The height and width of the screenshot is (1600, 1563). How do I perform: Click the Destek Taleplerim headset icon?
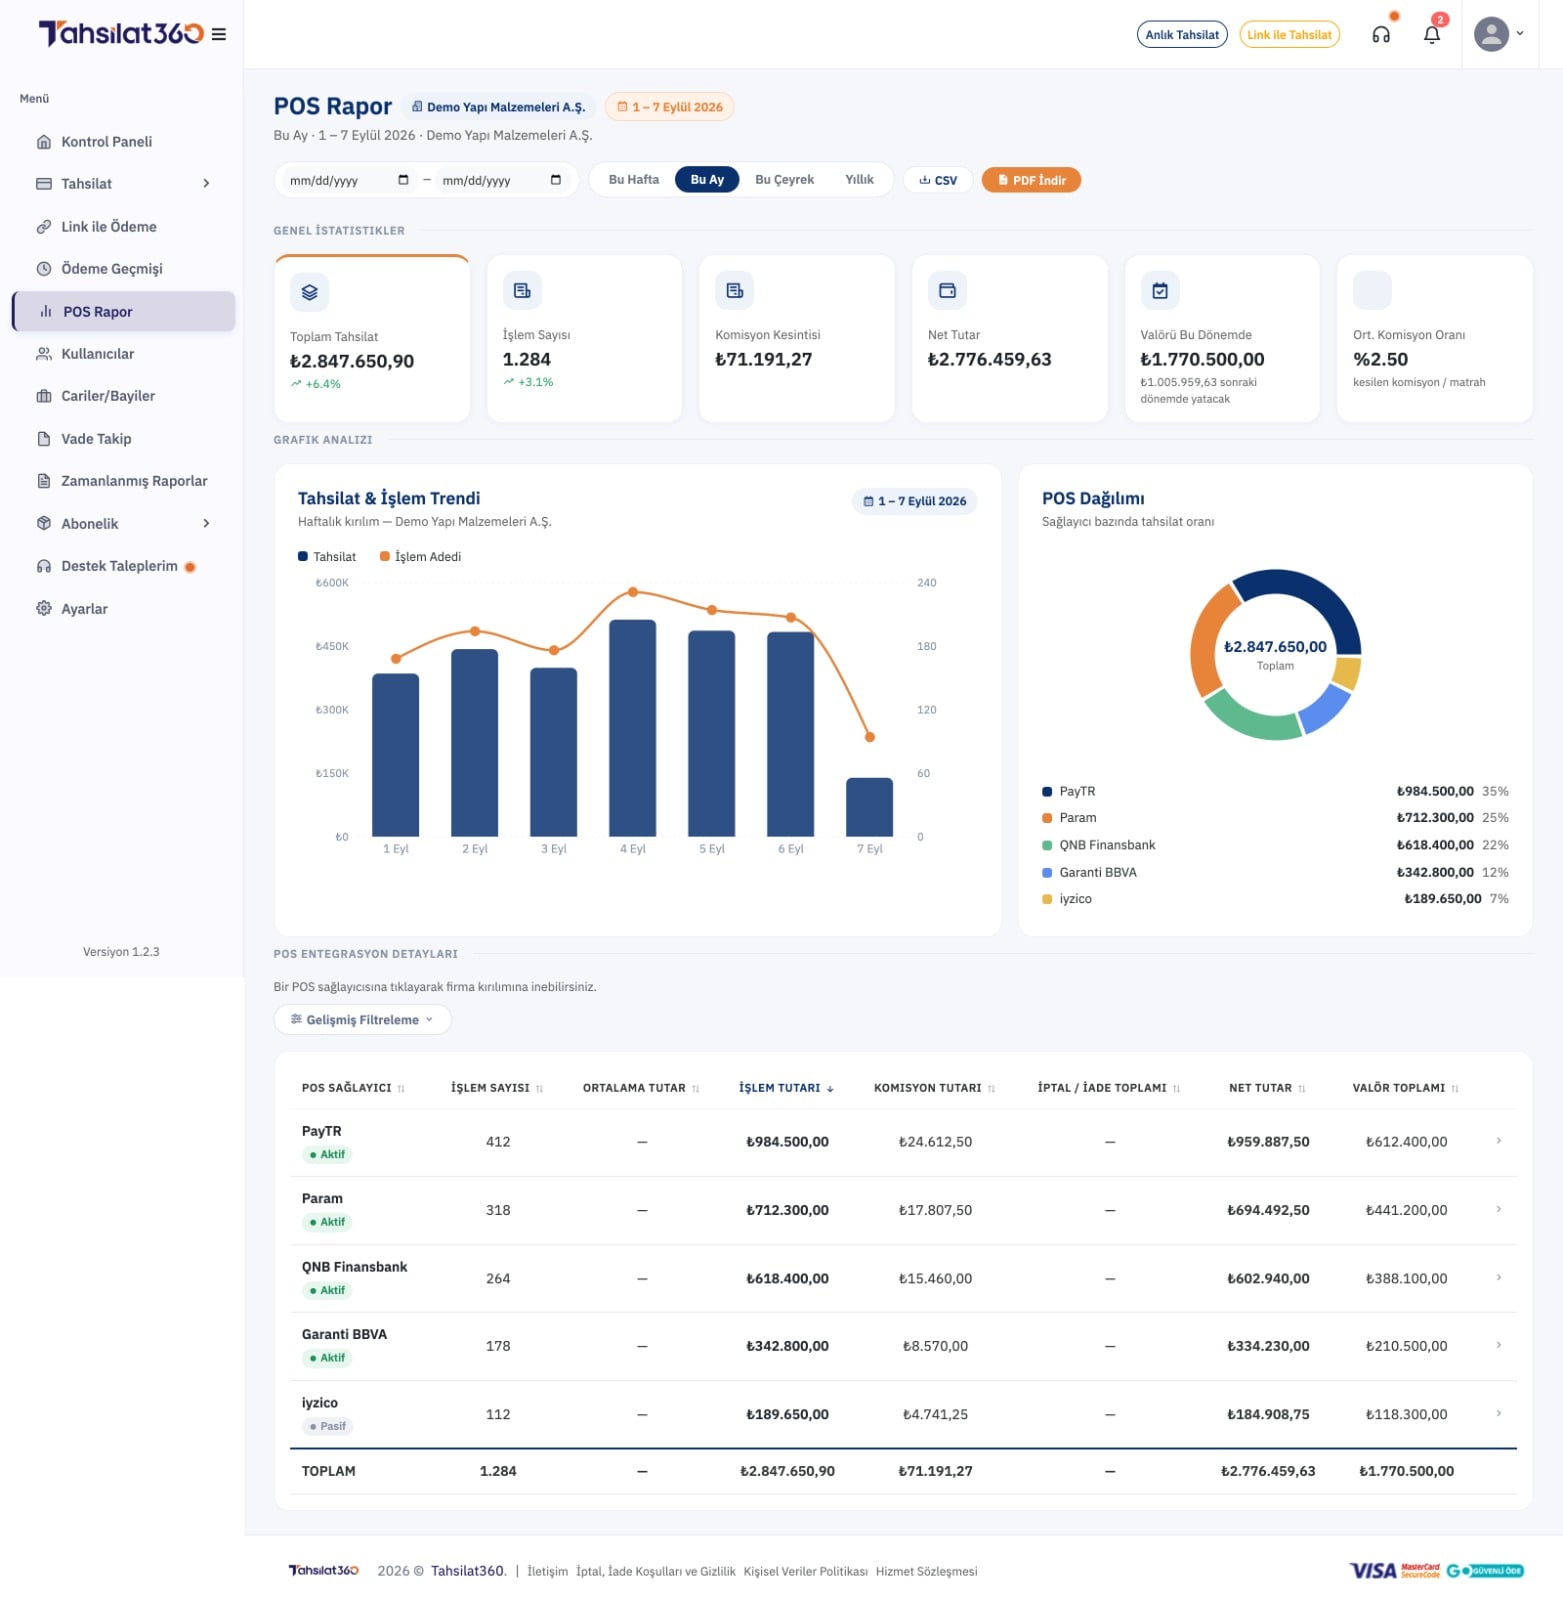[44, 566]
